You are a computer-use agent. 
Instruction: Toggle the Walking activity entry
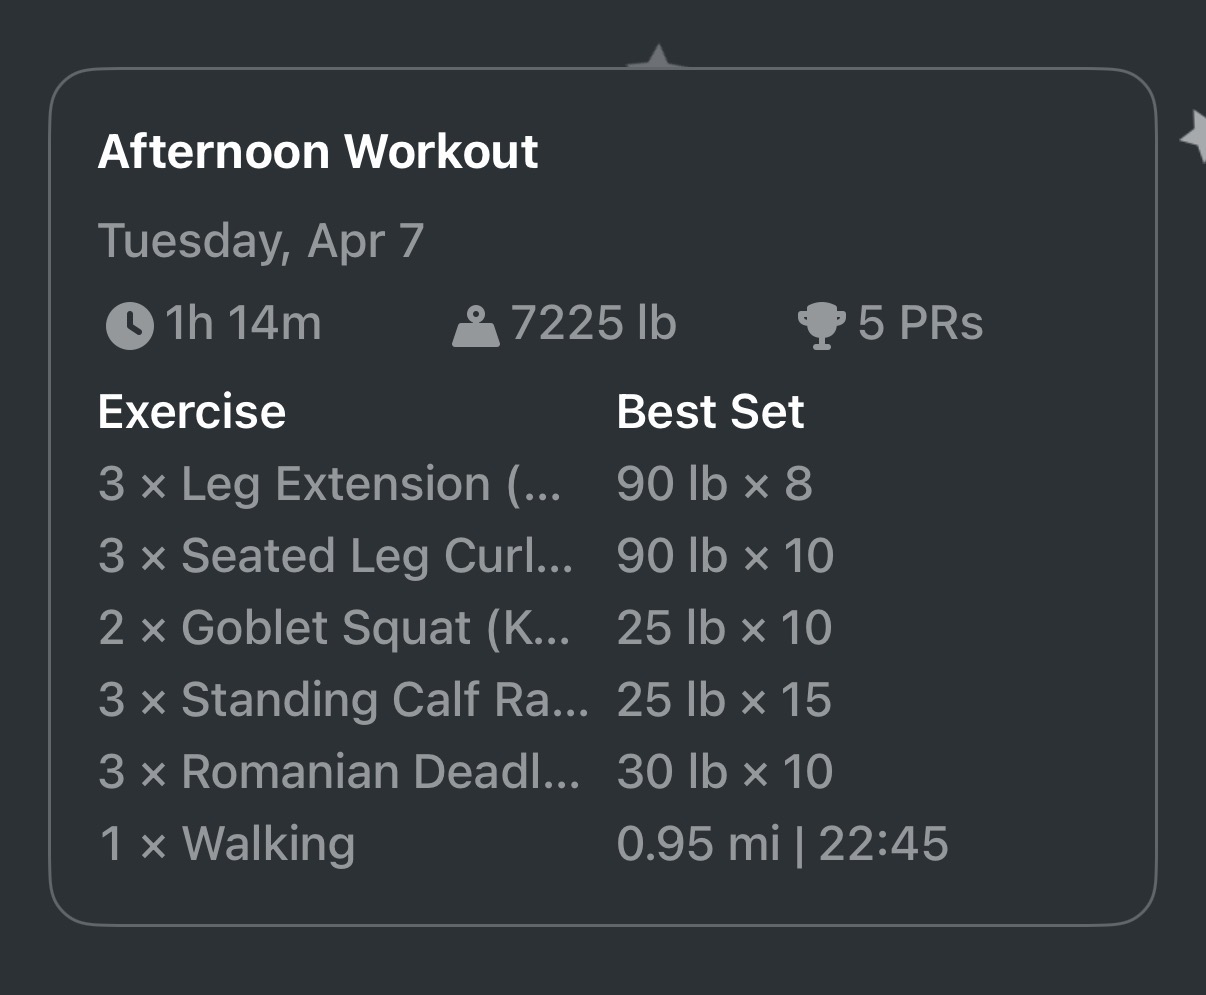tap(225, 843)
